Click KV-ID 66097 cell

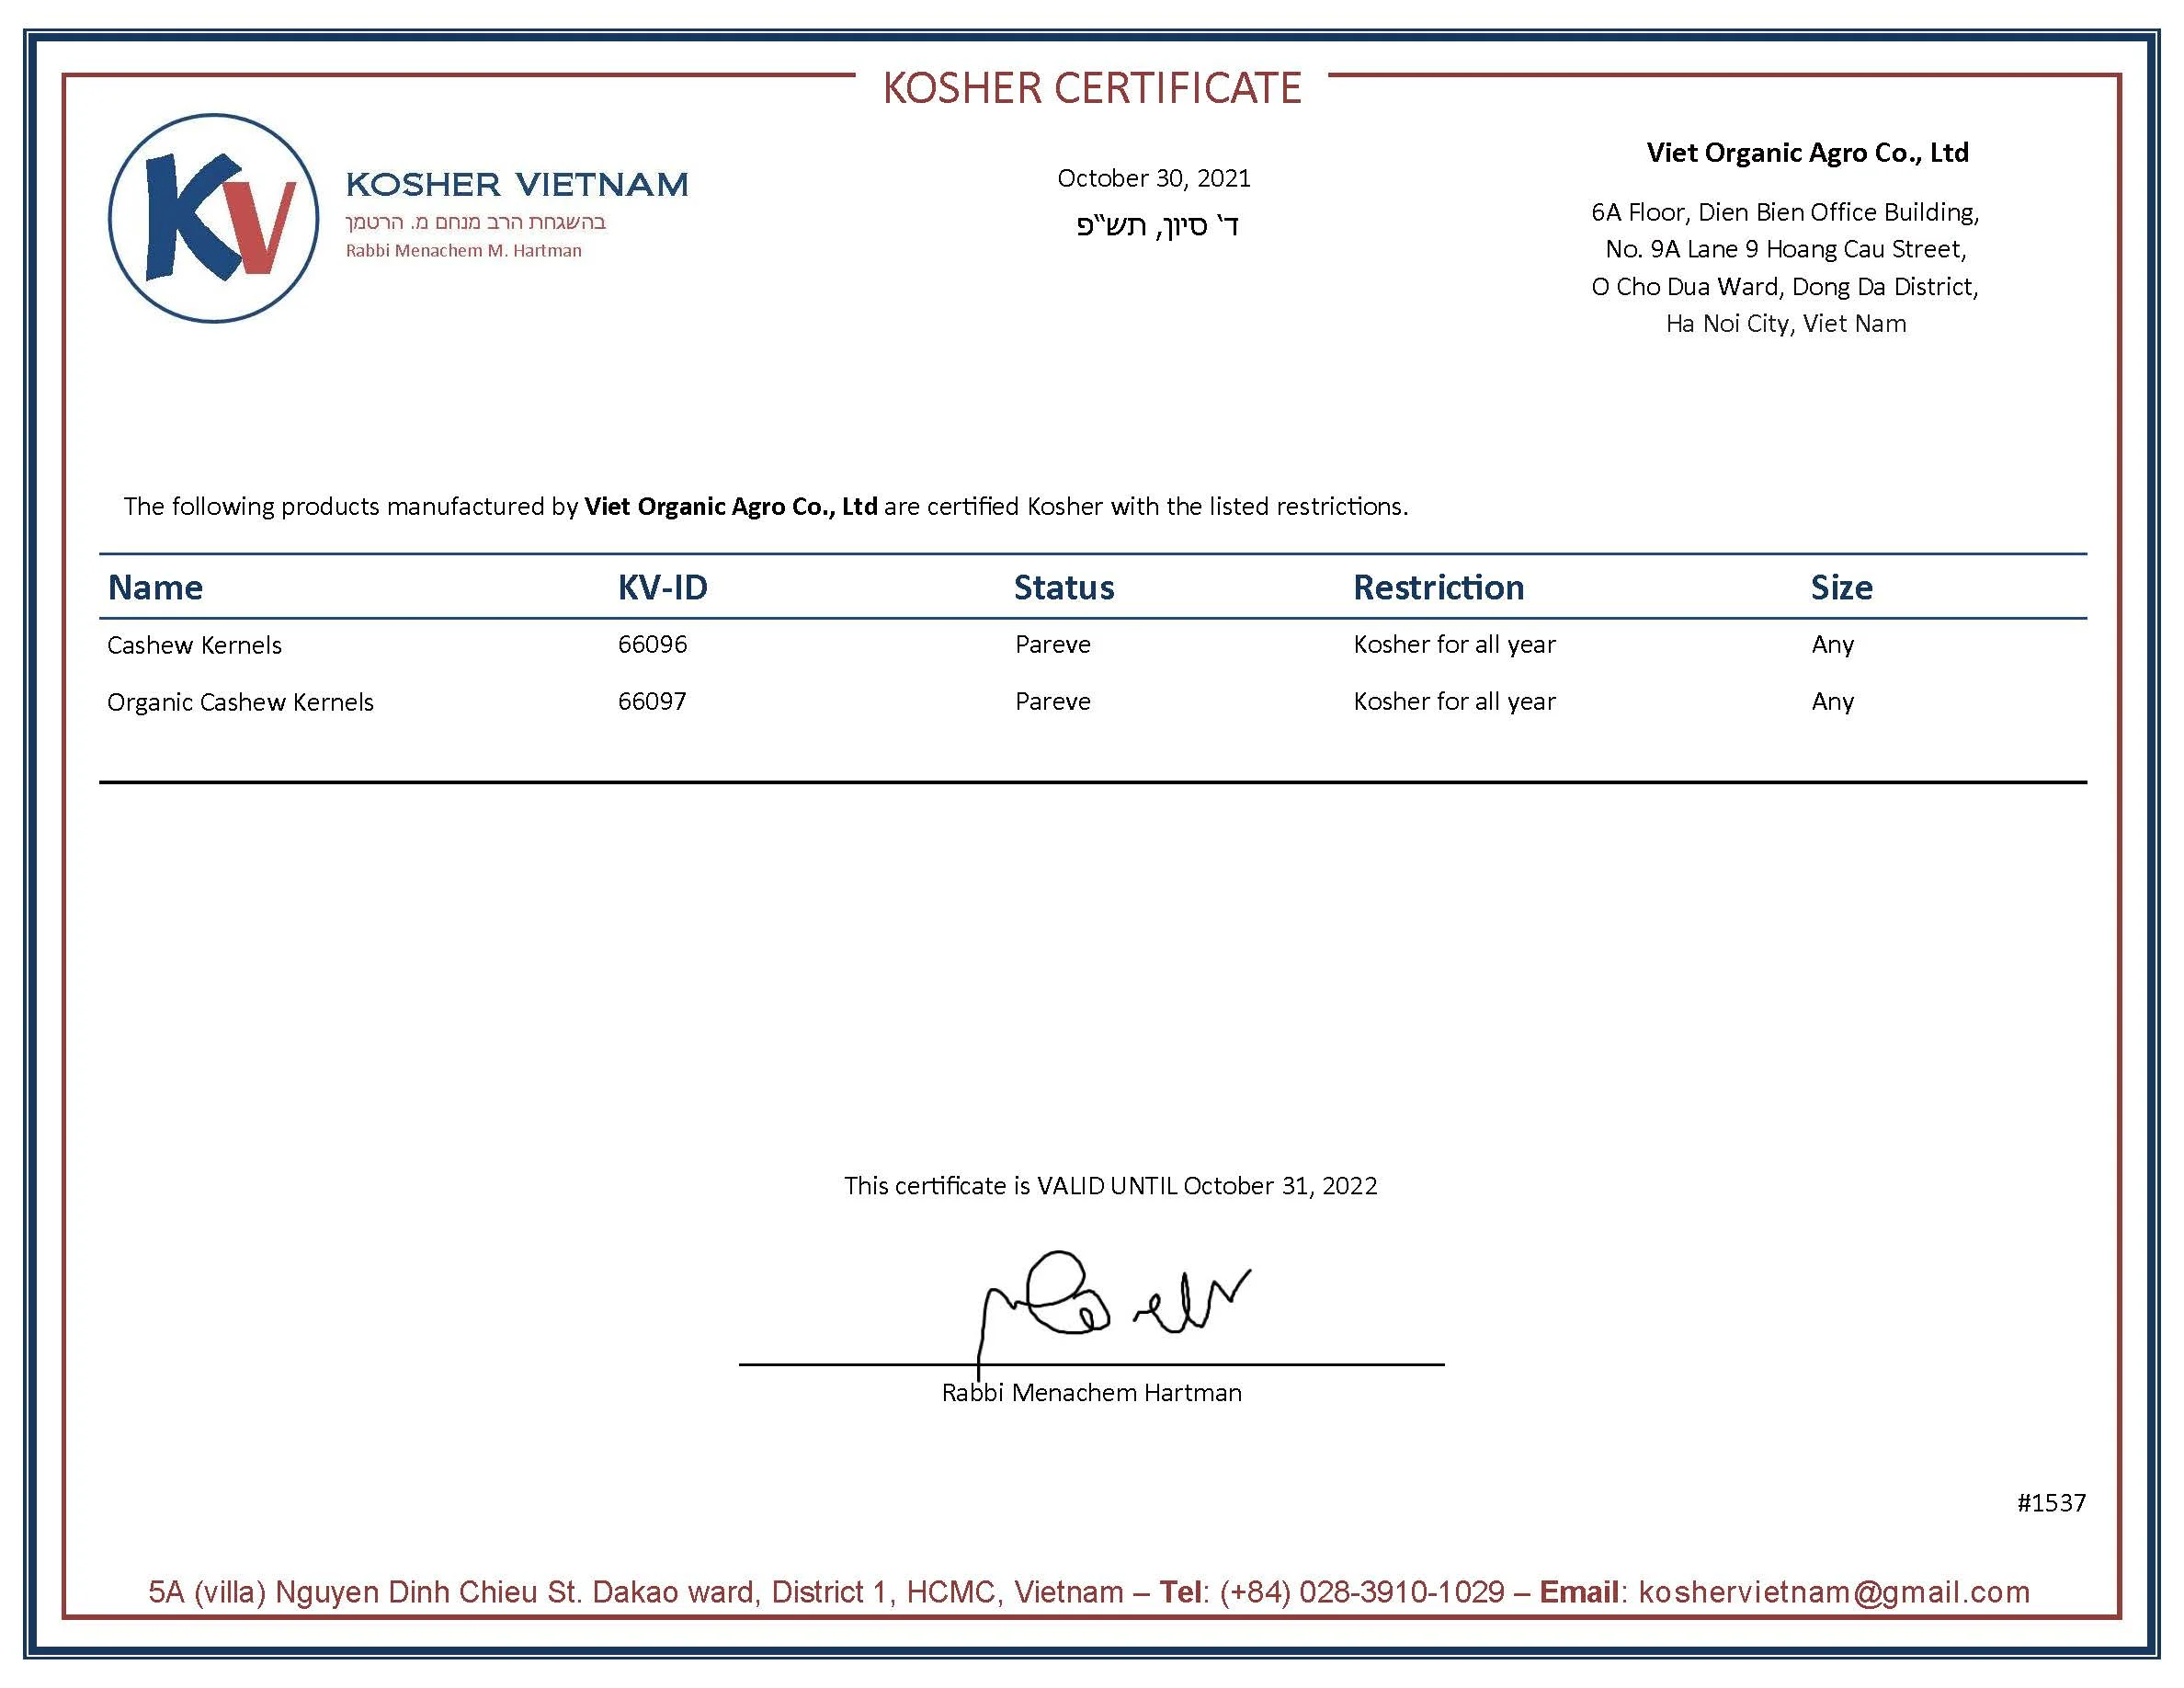(x=652, y=701)
